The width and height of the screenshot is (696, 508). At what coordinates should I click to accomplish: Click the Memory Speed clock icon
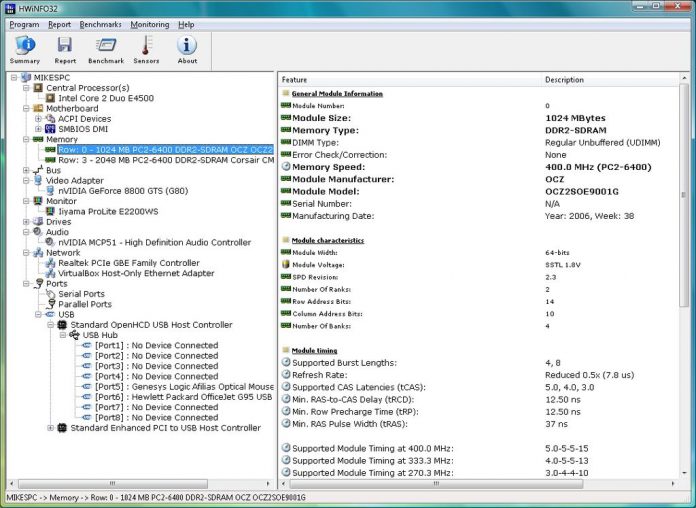pyautogui.click(x=286, y=167)
